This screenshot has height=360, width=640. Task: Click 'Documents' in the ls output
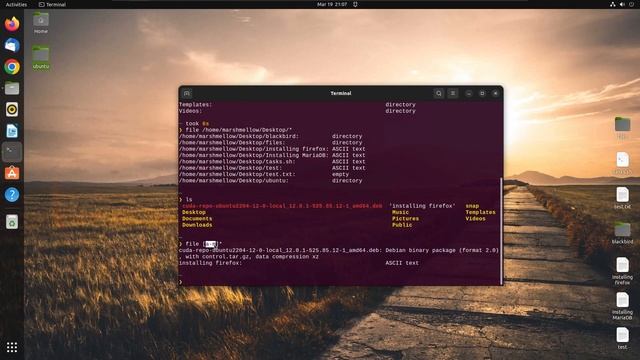click(x=197, y=219)
